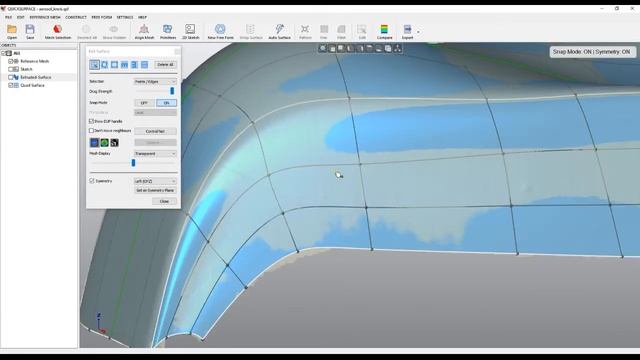Collapse the All tree node

[3, 53]
